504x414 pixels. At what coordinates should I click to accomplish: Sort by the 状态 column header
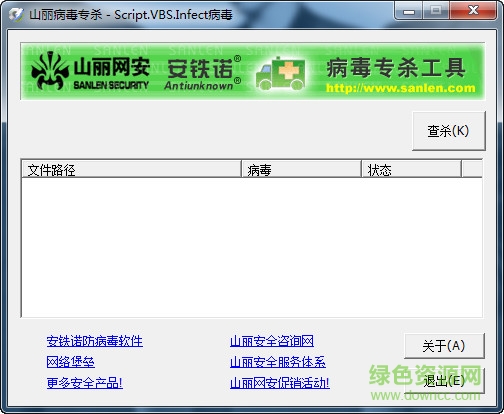point(412,170)
